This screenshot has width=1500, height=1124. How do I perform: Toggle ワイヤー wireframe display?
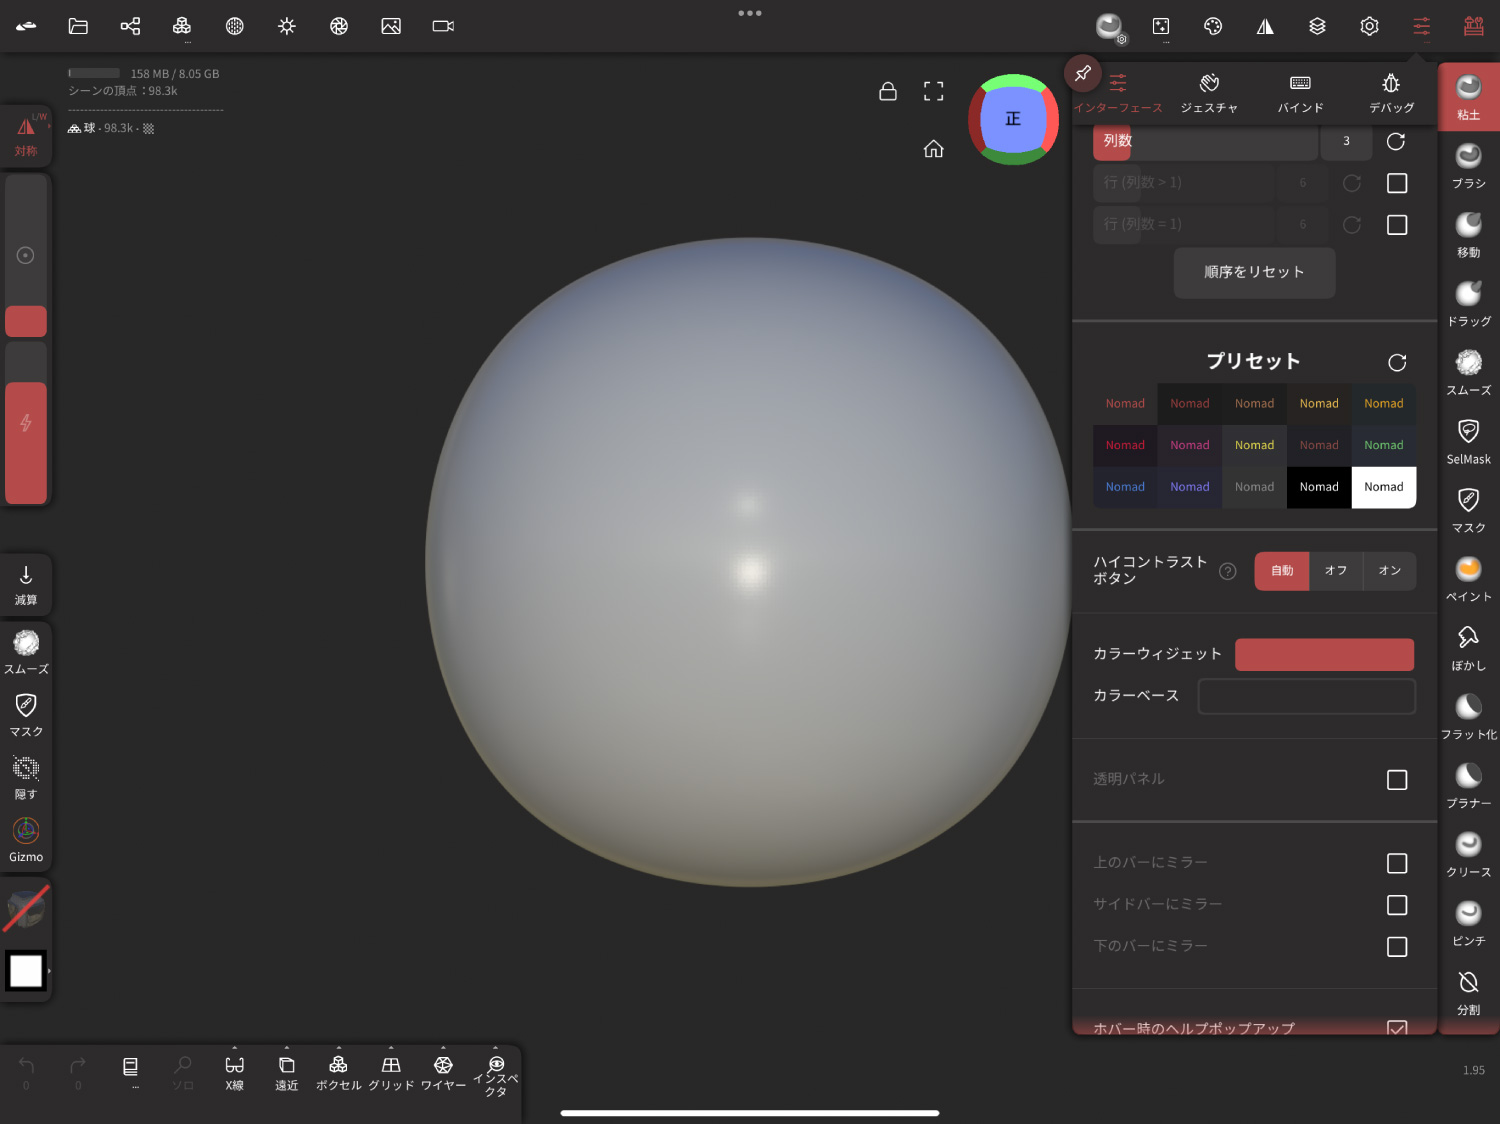(x=443, y=1072)
